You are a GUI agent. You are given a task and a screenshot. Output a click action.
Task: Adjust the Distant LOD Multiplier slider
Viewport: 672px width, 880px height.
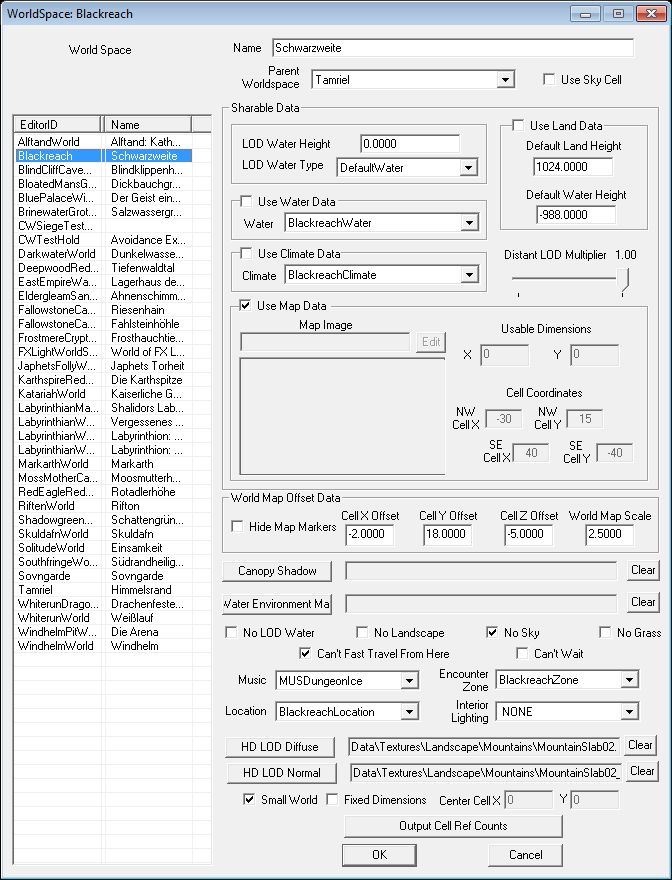pyautogui.click(x=623, y=280)
